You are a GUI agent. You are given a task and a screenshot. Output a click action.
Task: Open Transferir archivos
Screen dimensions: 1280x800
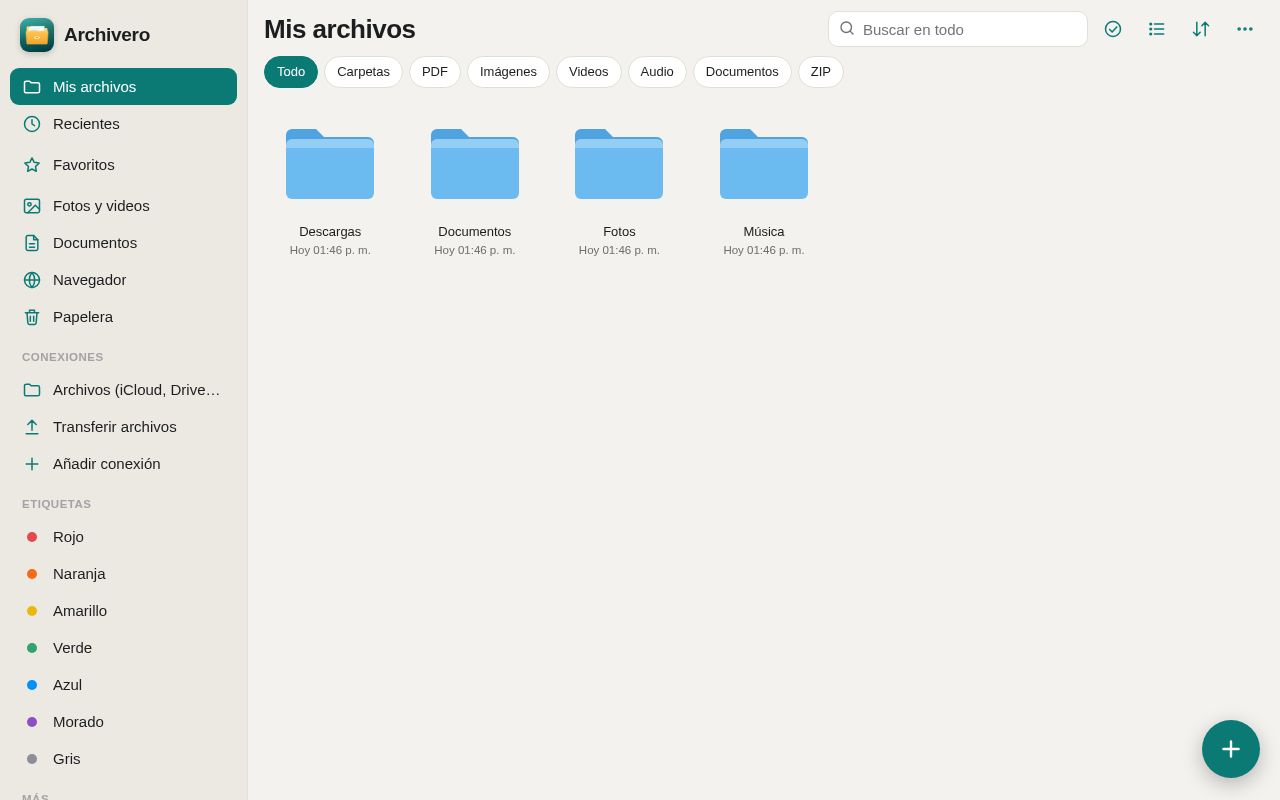[123, 427]
